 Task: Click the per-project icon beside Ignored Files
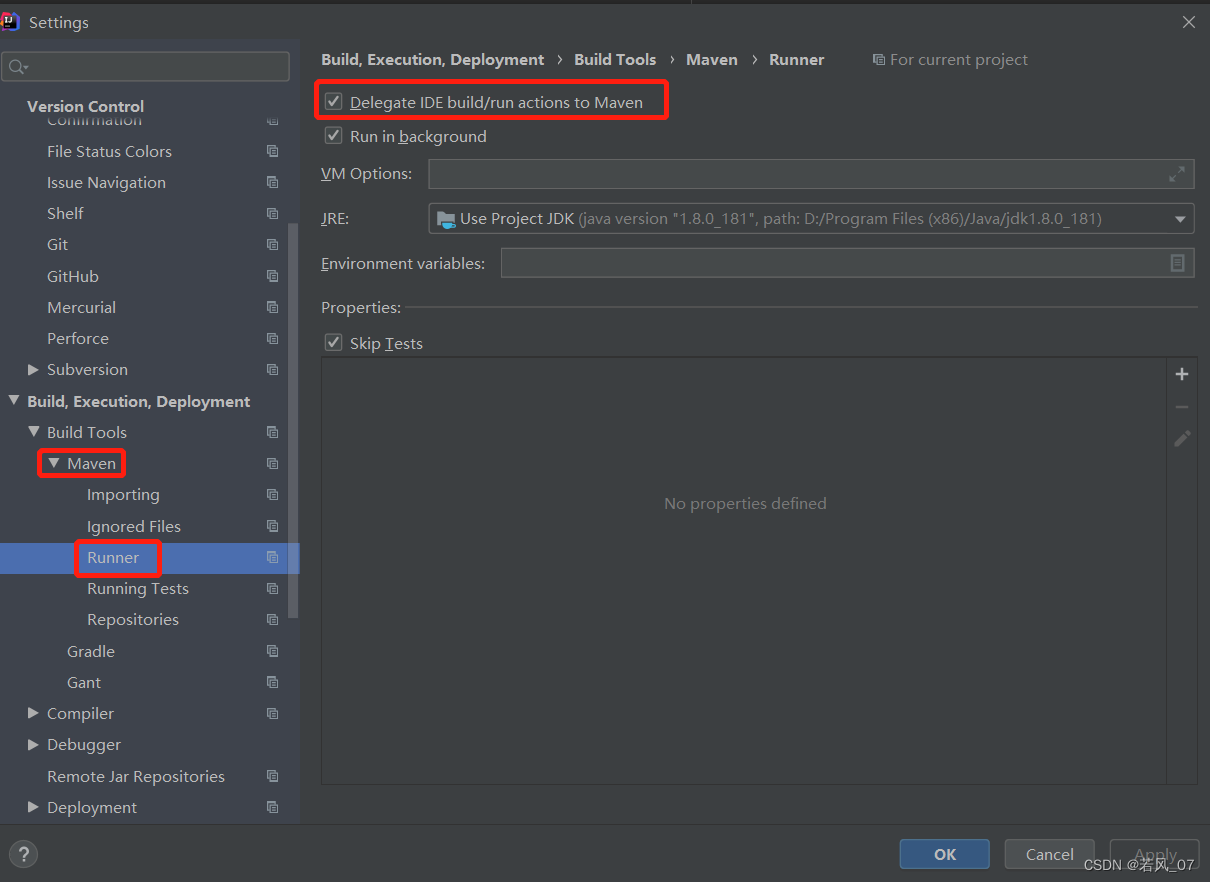[272, 526]
